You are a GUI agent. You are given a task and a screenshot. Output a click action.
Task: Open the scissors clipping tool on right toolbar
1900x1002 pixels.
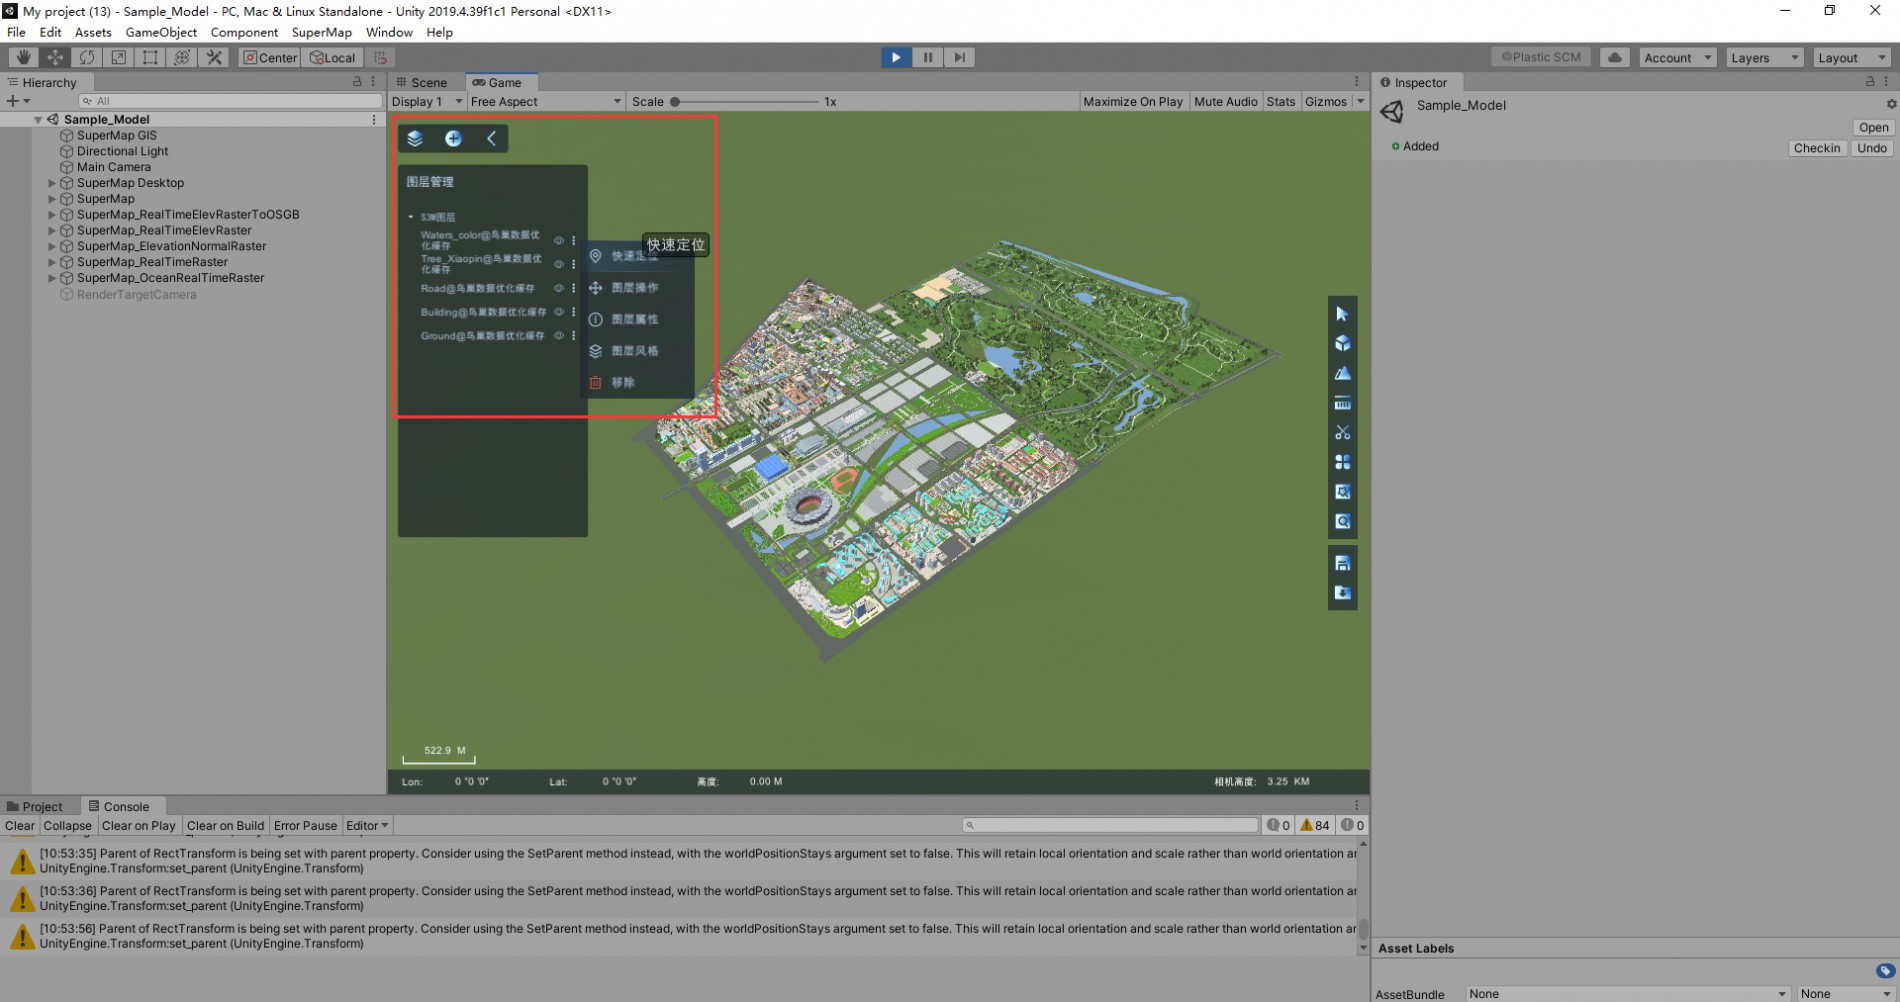coord(1342,433)
